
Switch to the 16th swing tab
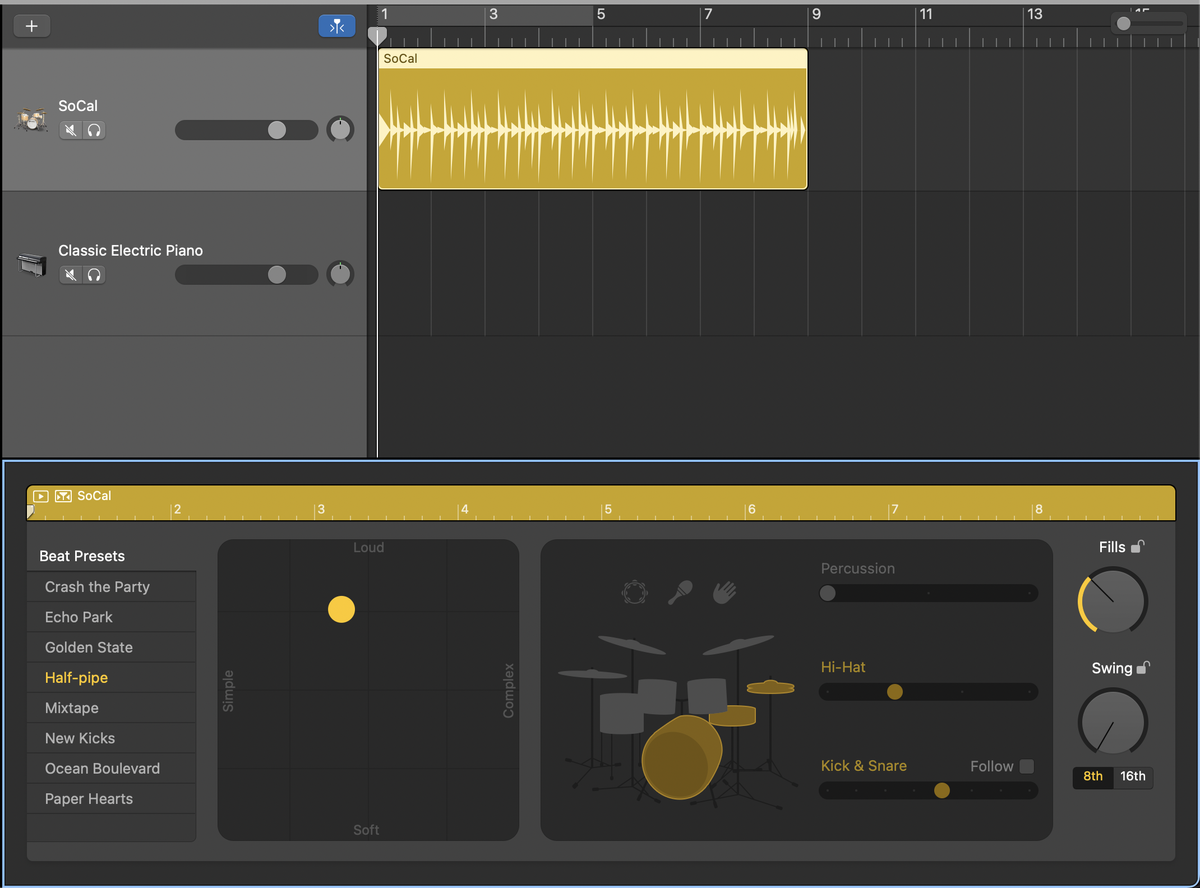coord(1133,776)
